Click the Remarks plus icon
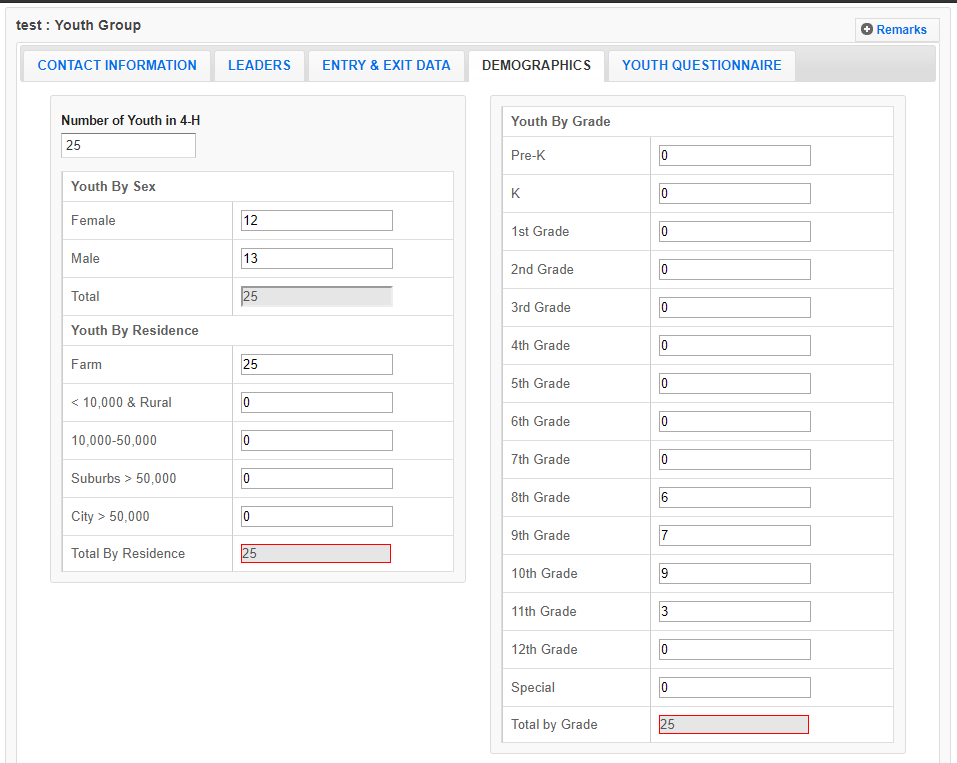 [867, 30]
